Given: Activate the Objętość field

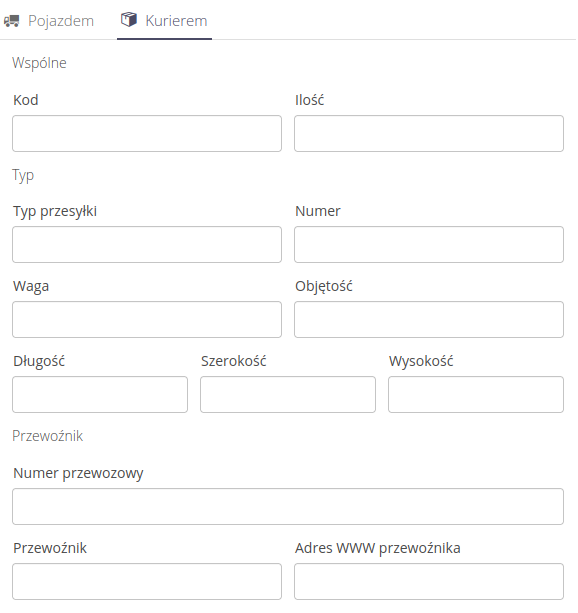Looking at the screenshot, I should click(429, 319).
